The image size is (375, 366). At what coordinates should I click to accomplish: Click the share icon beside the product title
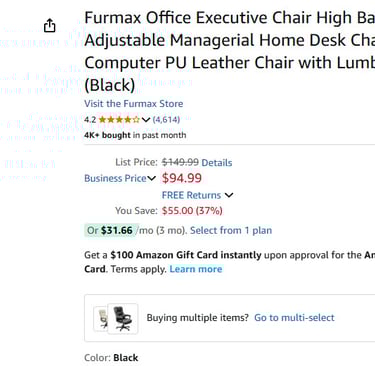click(x=50, y=26)
